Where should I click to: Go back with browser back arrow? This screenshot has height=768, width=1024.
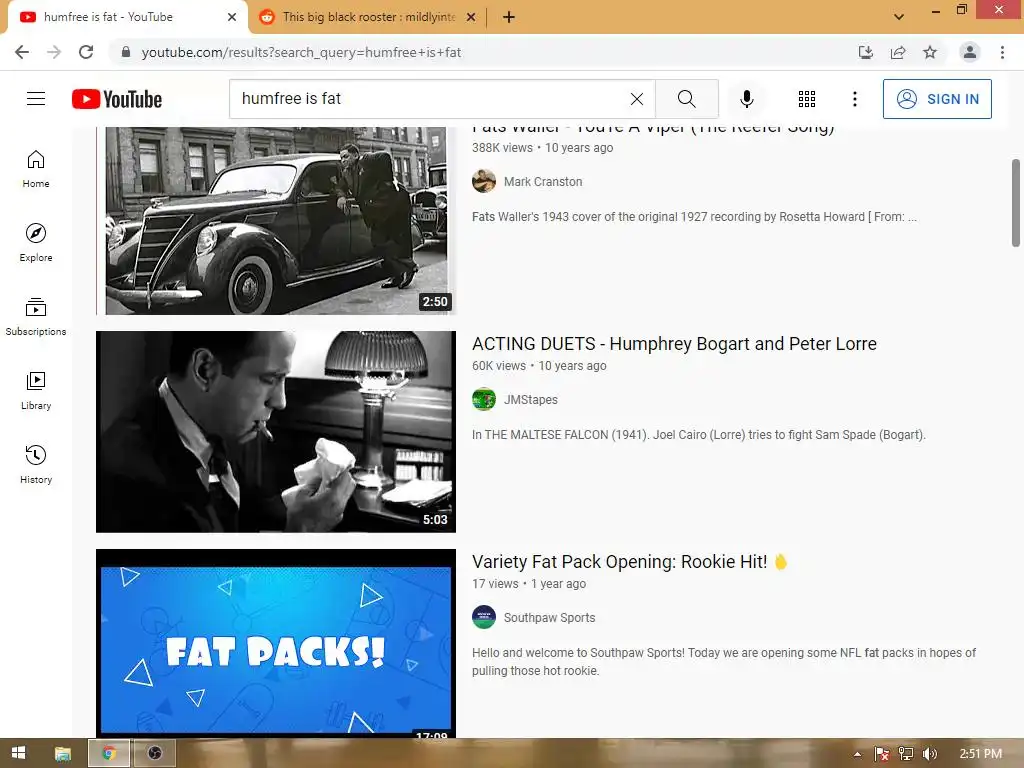[x=22, y=52]
